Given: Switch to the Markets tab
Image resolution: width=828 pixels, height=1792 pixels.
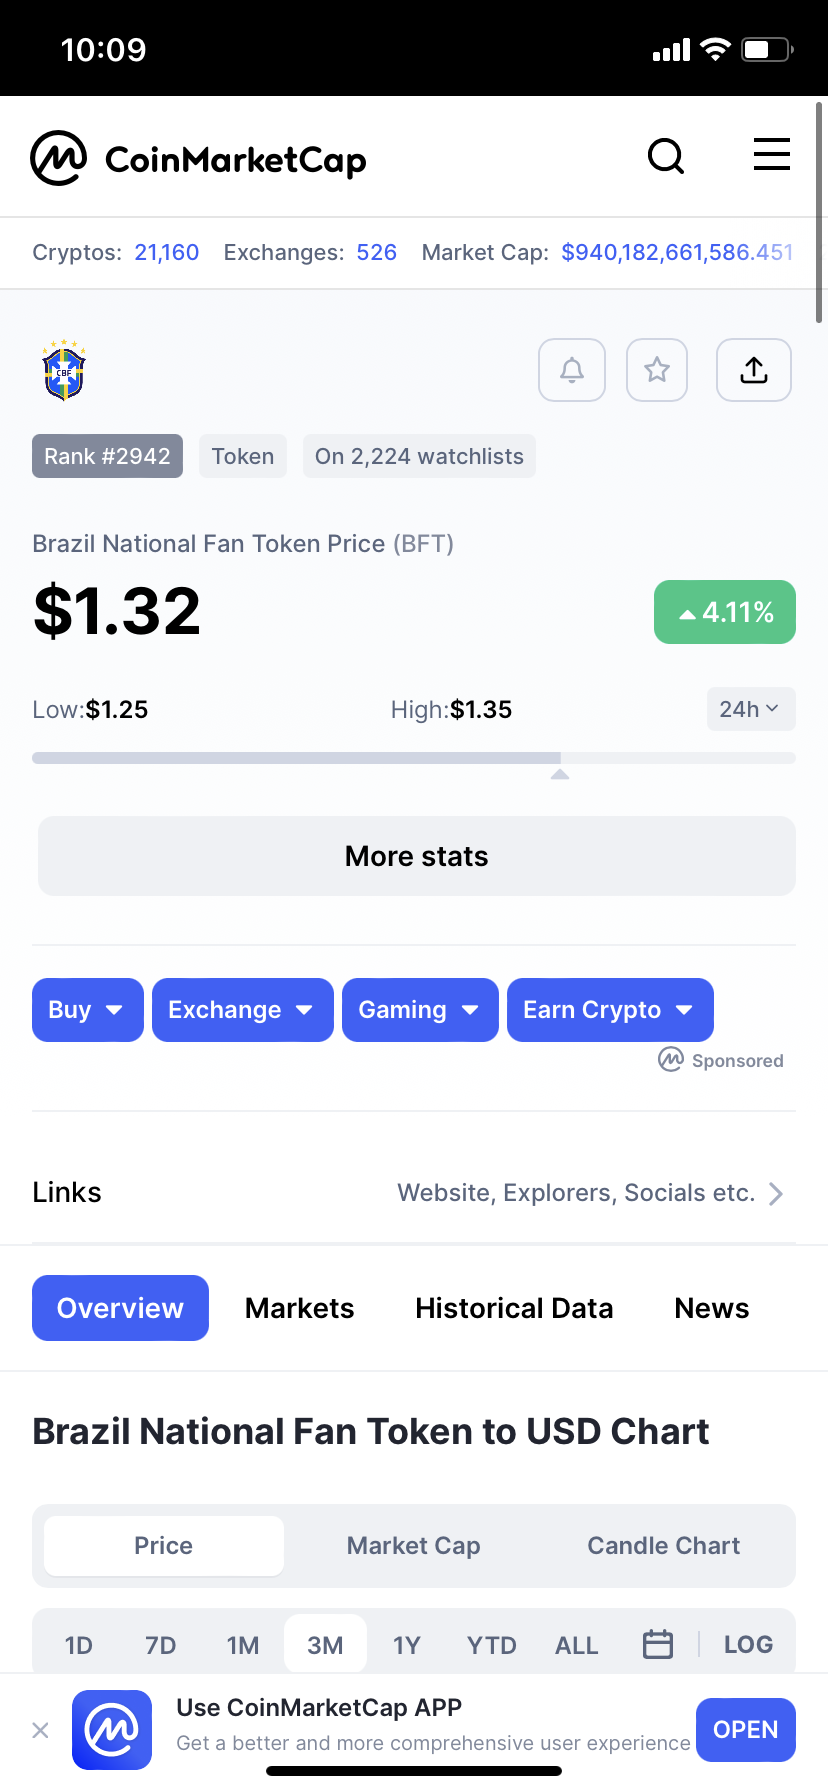Looking at the screenshot, I should point(300,1308).
